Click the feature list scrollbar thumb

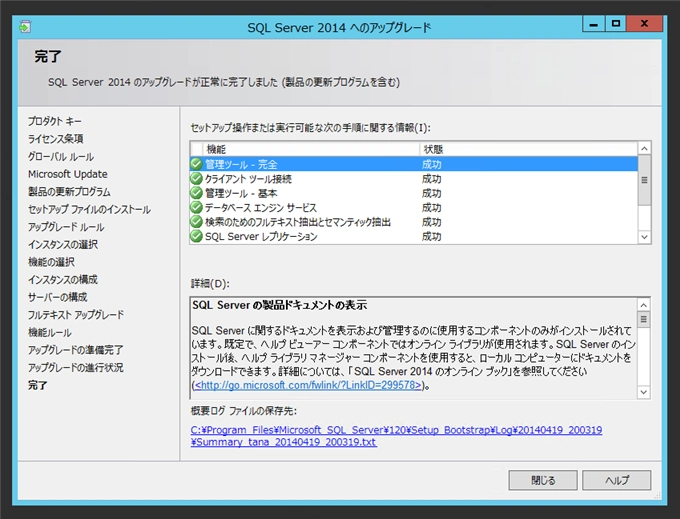coord(644,180)
